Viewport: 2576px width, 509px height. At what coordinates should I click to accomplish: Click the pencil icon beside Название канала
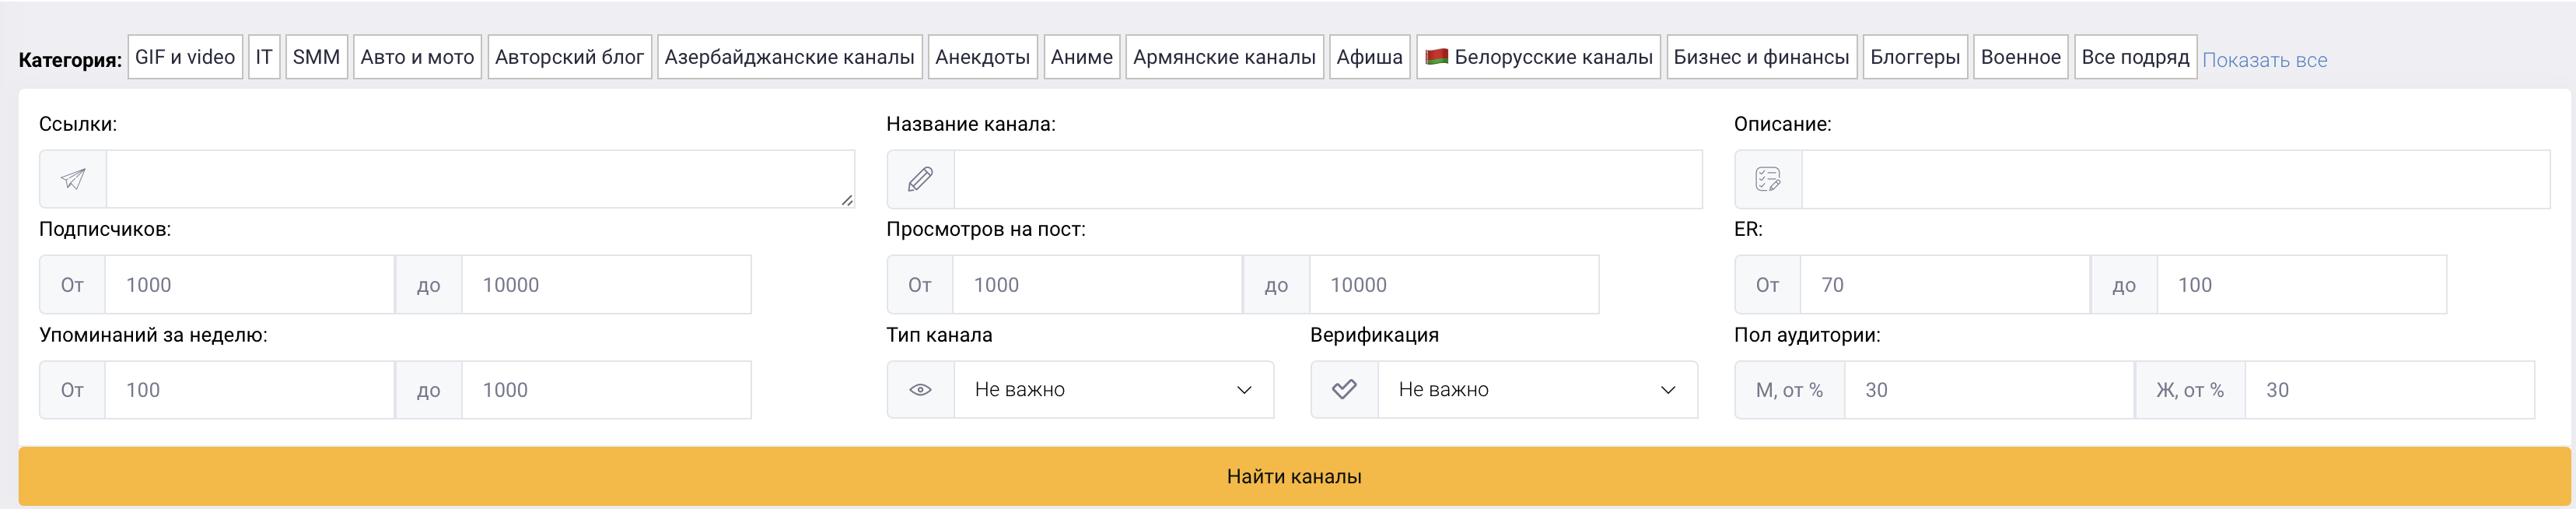920,179
